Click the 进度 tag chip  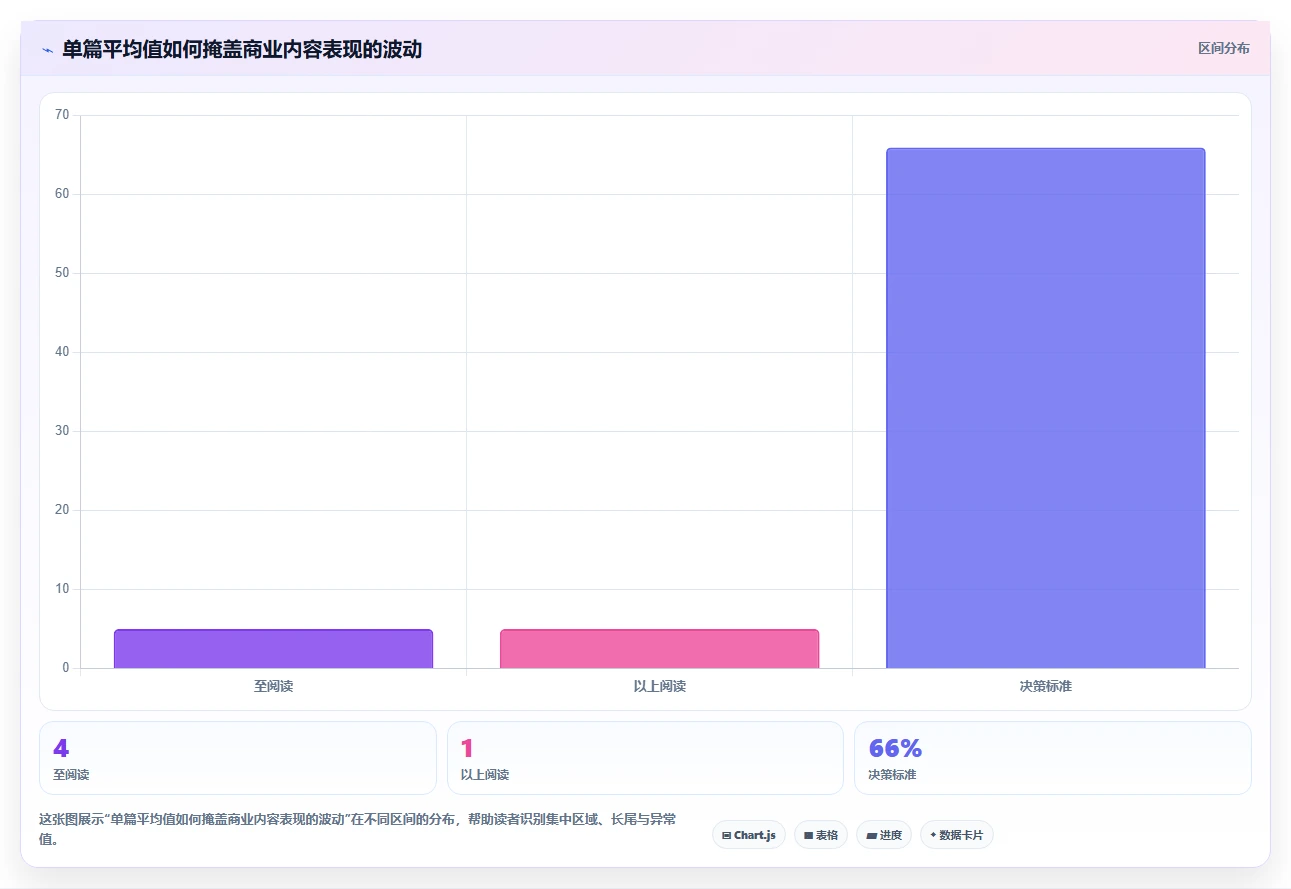884,835
